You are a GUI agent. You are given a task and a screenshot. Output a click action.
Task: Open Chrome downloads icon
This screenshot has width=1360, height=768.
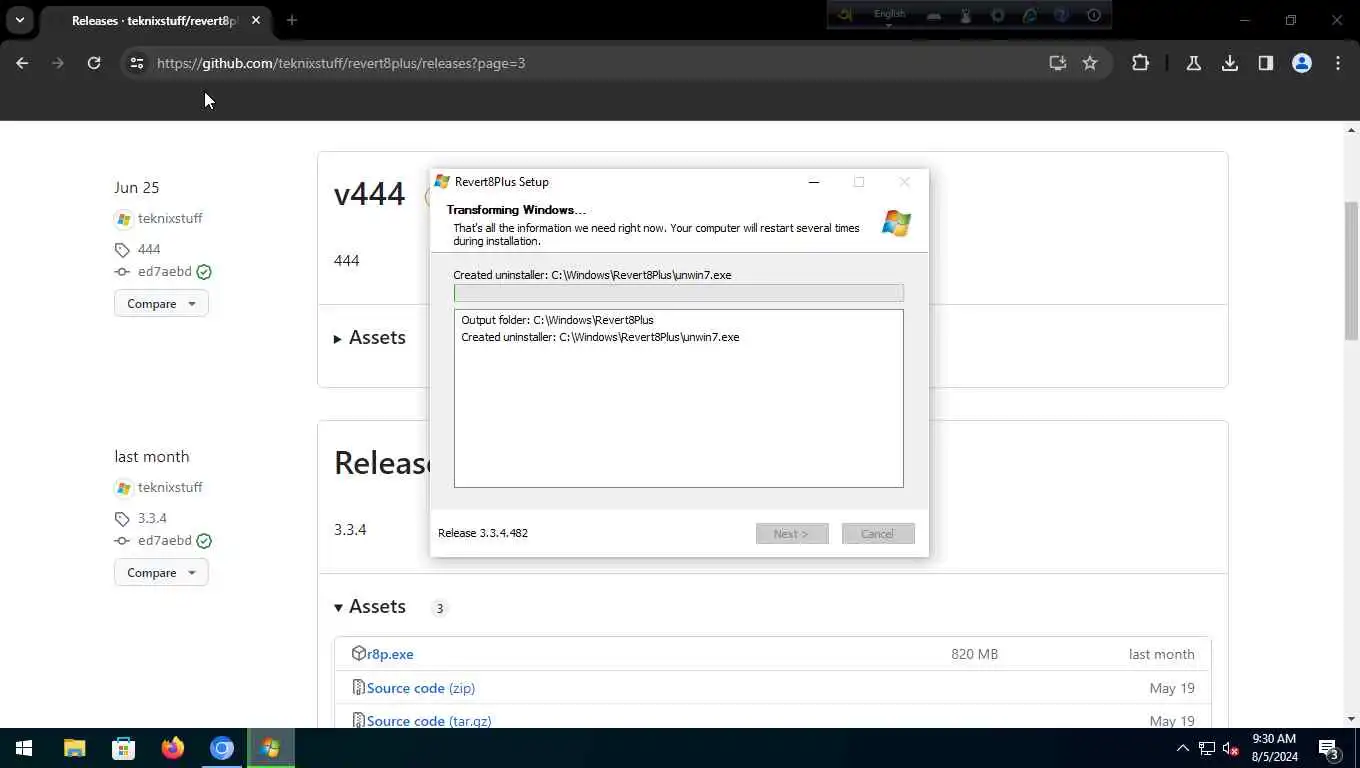tap(1230, 63)
